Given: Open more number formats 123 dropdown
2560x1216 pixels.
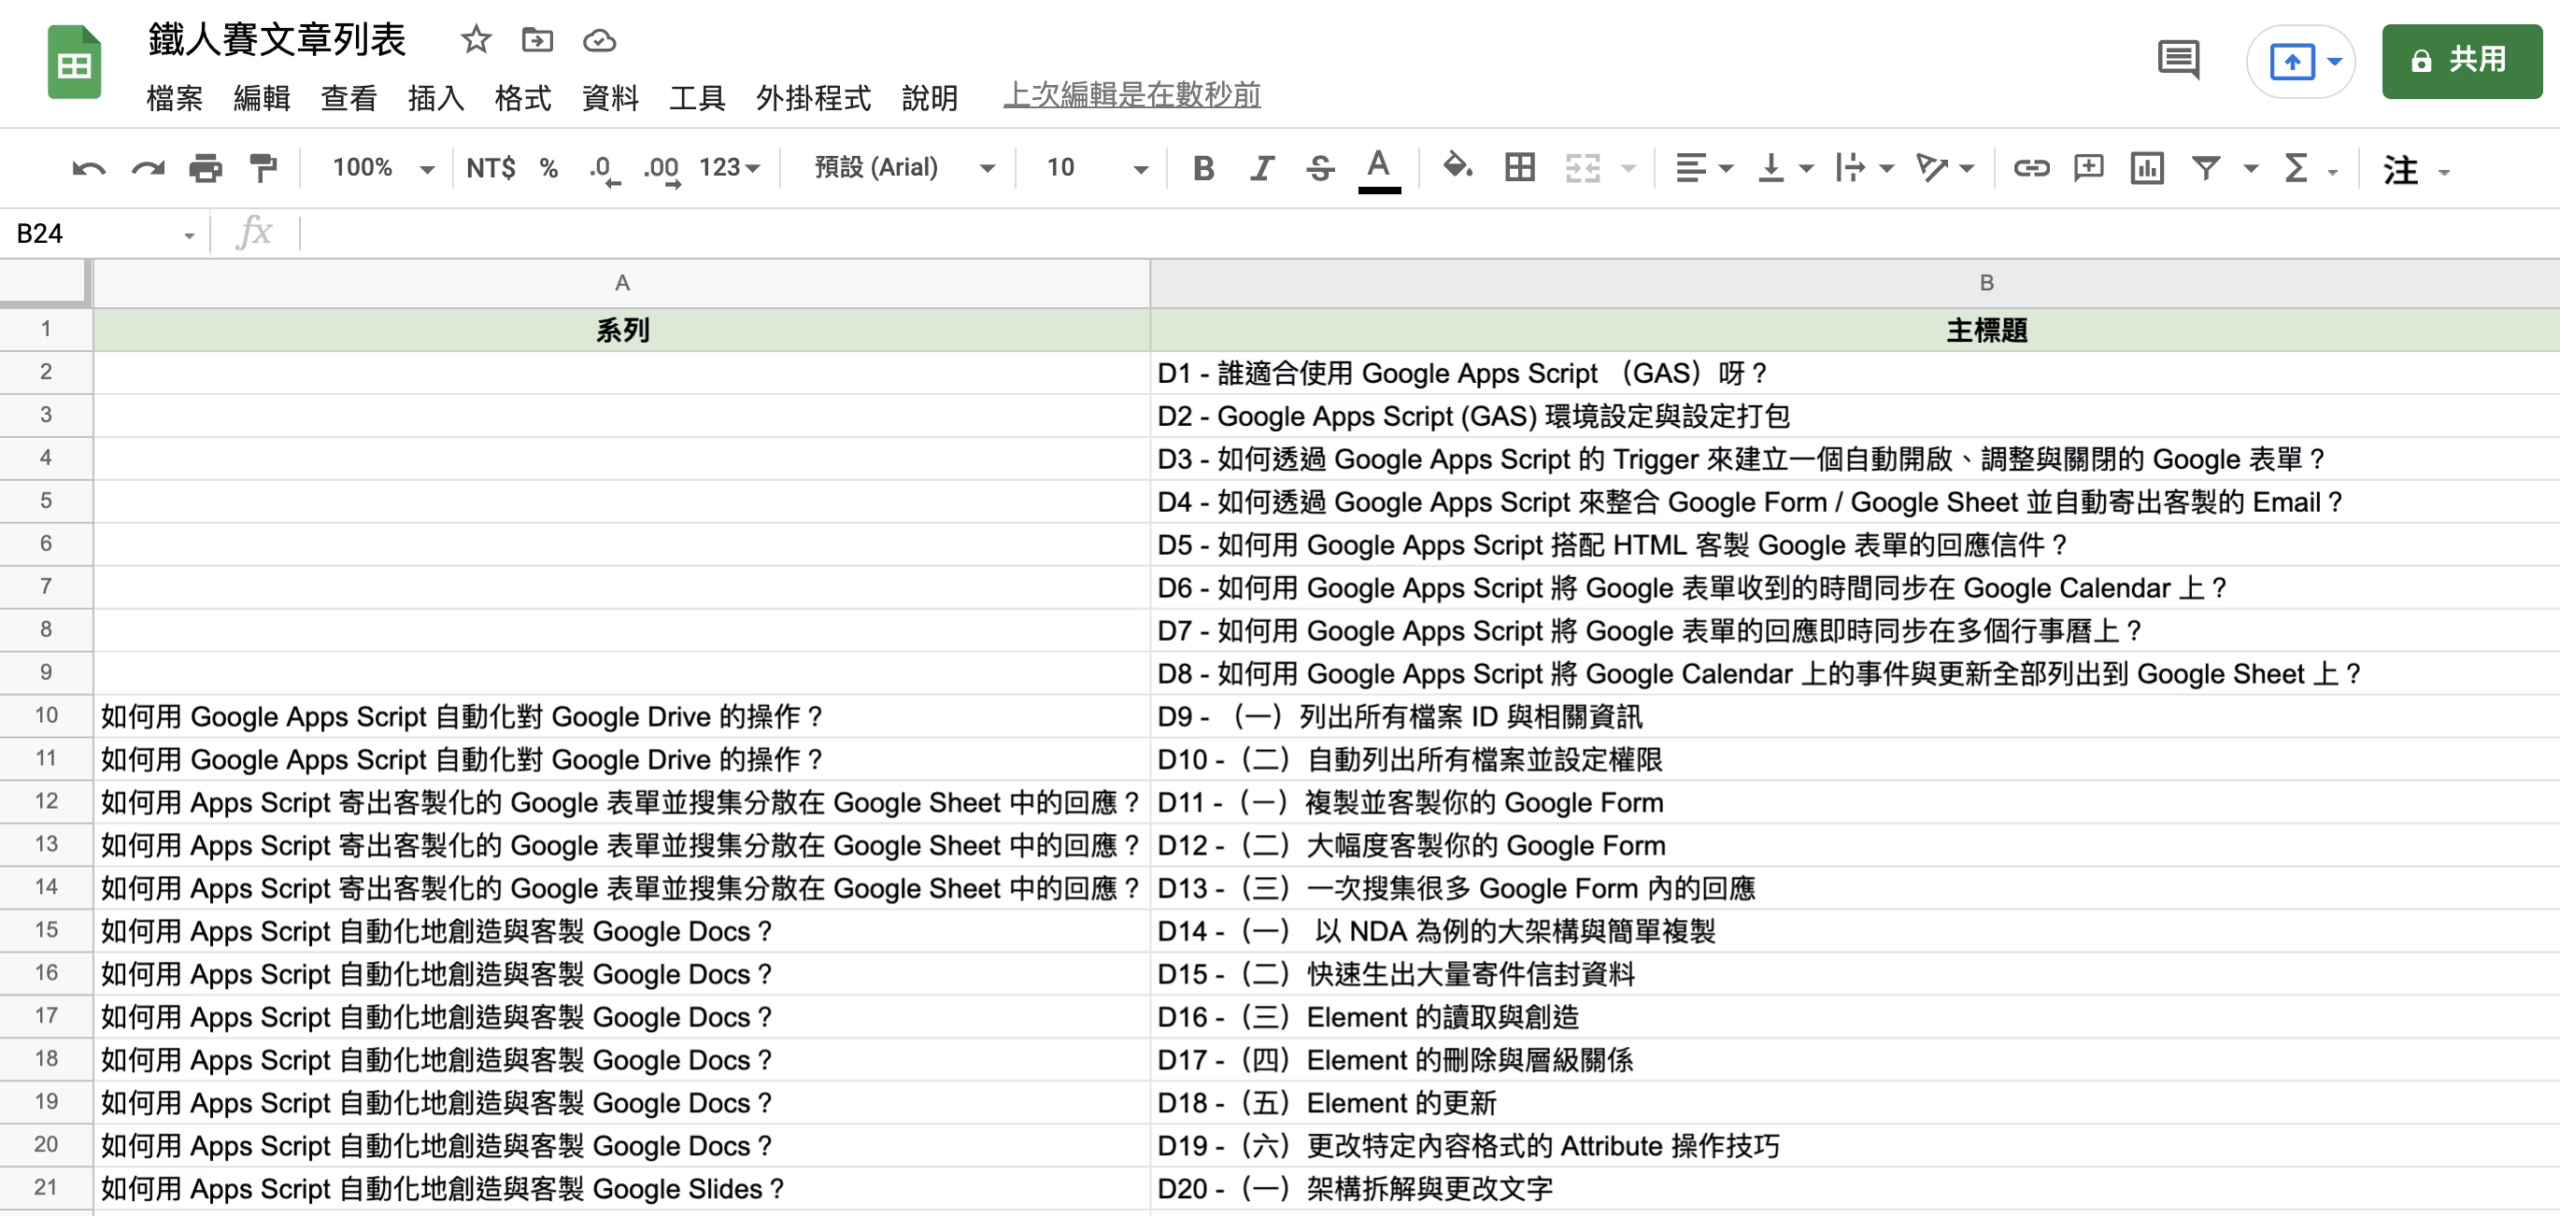Looking at the screenshot, I should (730, 168).
